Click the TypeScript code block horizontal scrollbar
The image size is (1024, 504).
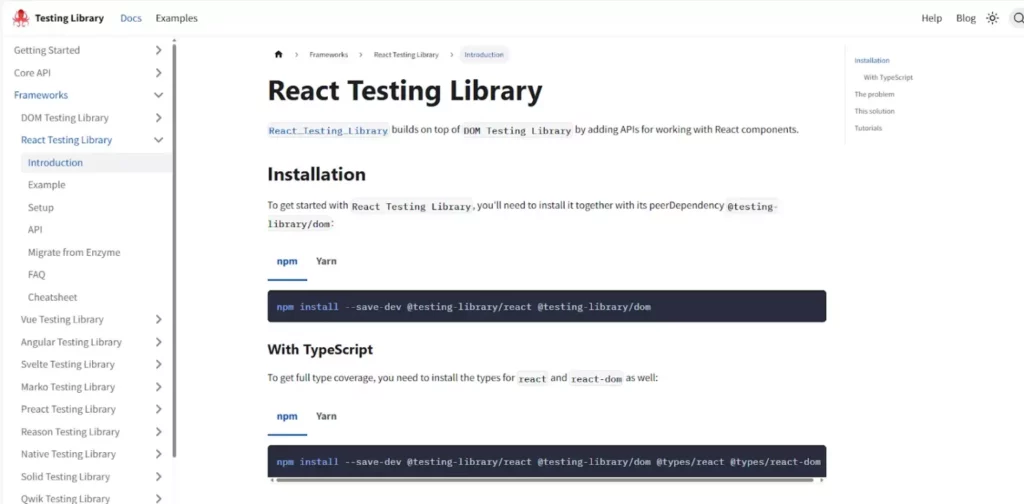pyautogui.click(x=545, y=480)
